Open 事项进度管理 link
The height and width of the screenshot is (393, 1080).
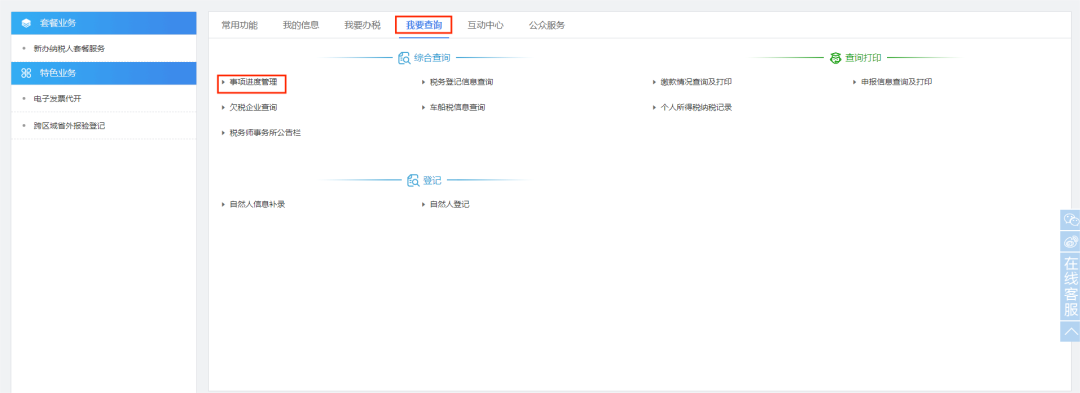tap(253, 82)
